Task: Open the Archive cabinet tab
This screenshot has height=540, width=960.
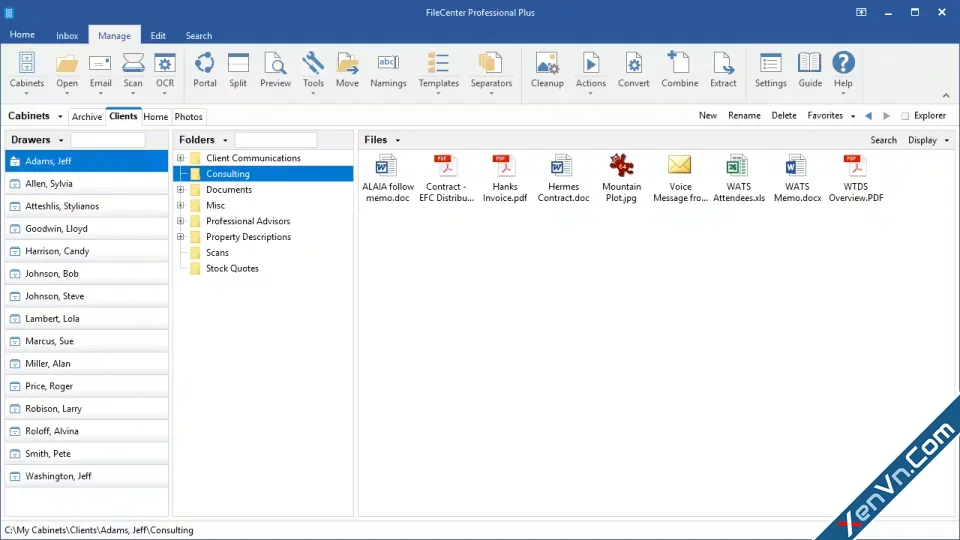Action: [x=87, y=116]
